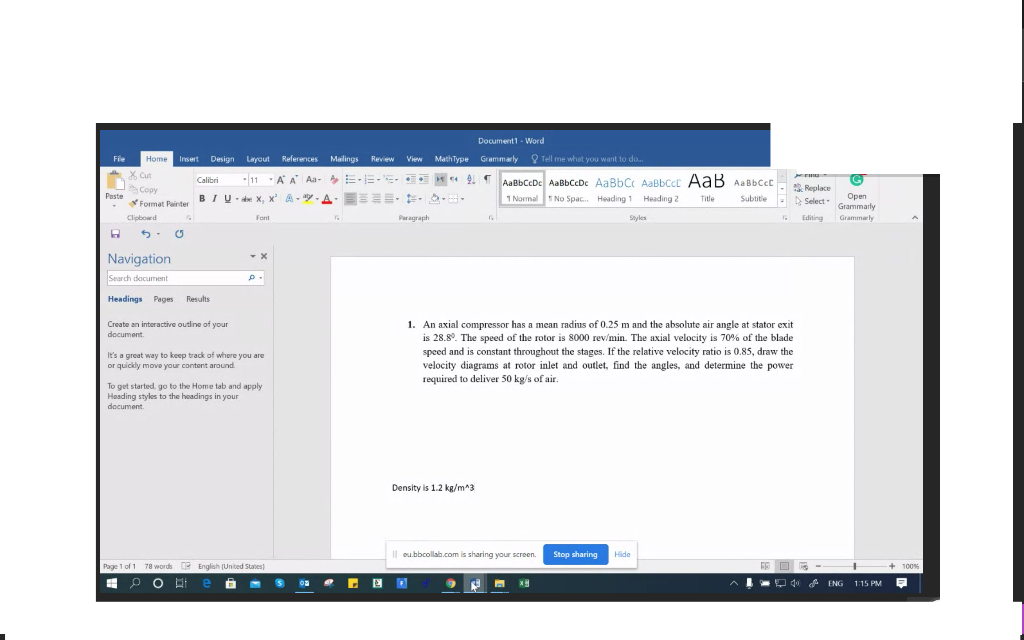This screenshot has height=640, width=1024.
Task: Center align the paragraph text
Action: pyautogui.click(x=362, y=198)
